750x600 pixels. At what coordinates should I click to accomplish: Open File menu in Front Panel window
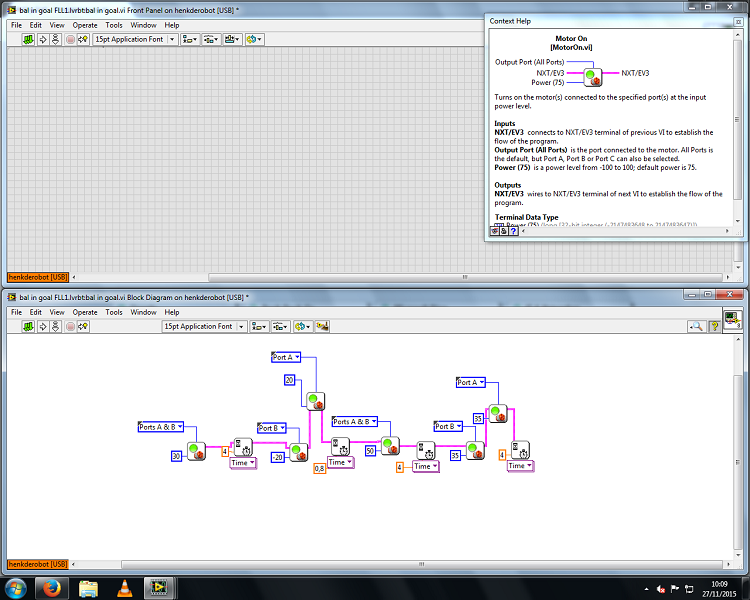pos(16,25)
